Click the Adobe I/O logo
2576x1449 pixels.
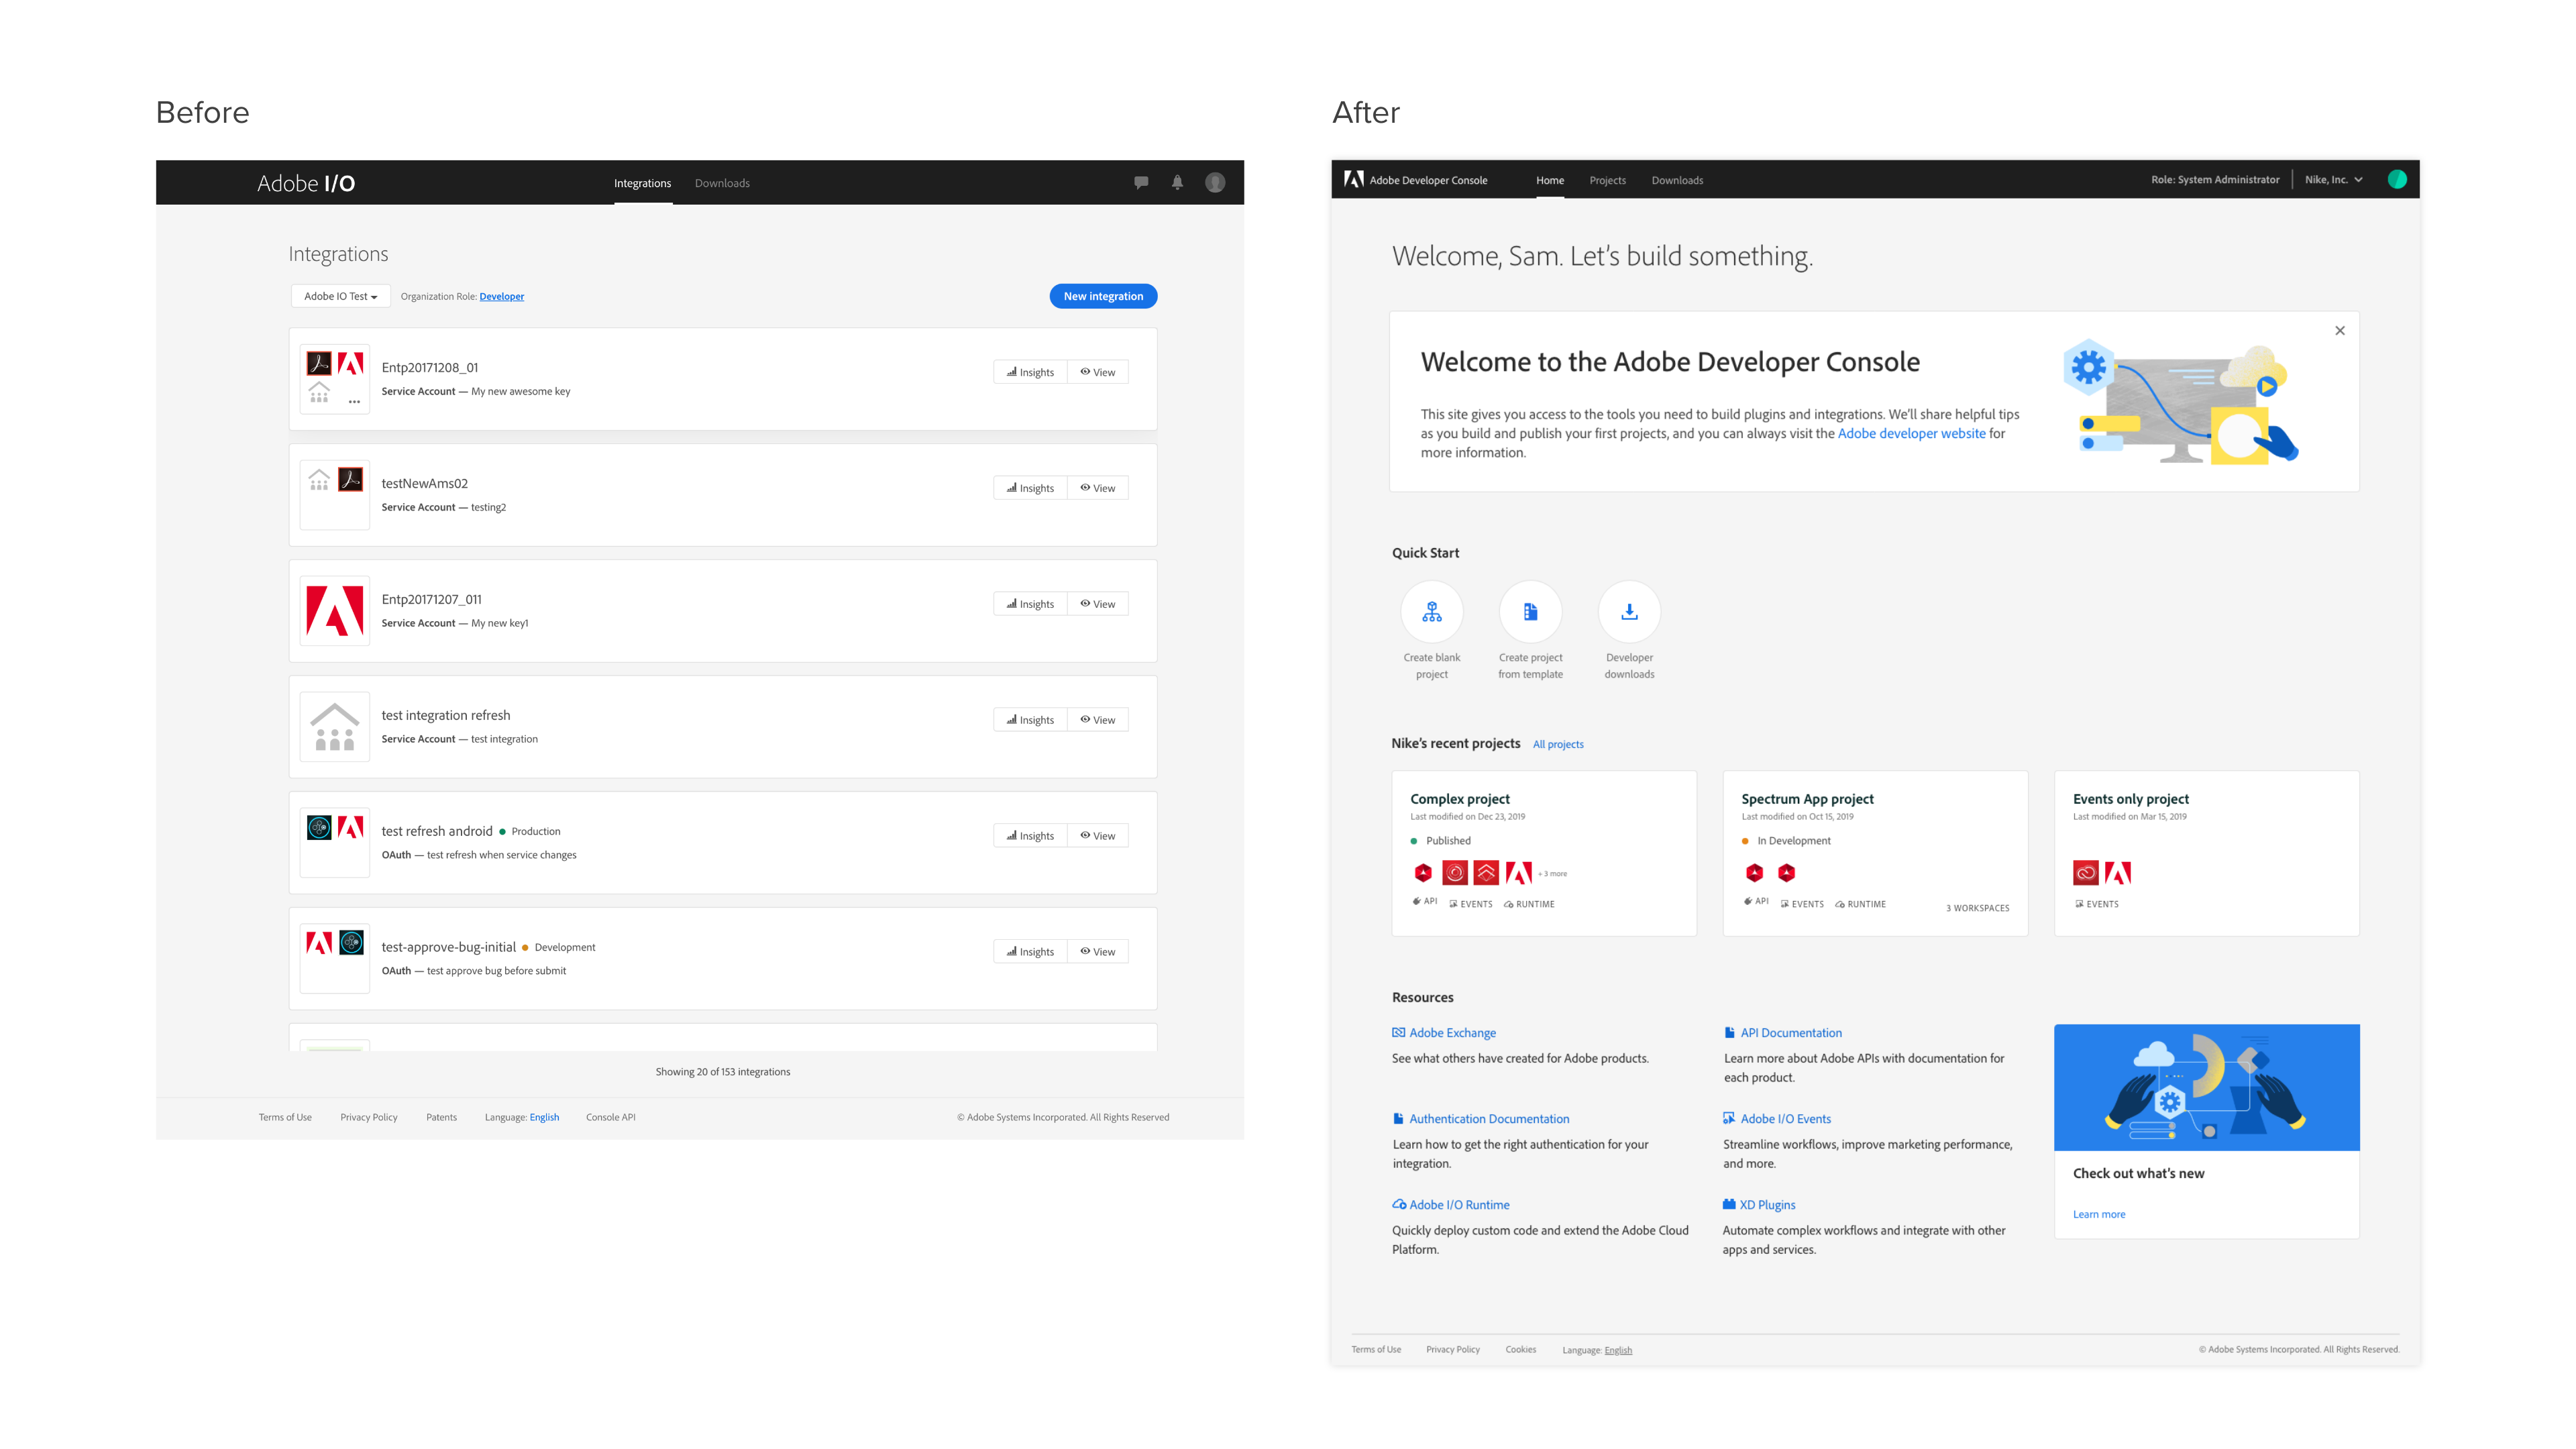(x=306, y=183)
